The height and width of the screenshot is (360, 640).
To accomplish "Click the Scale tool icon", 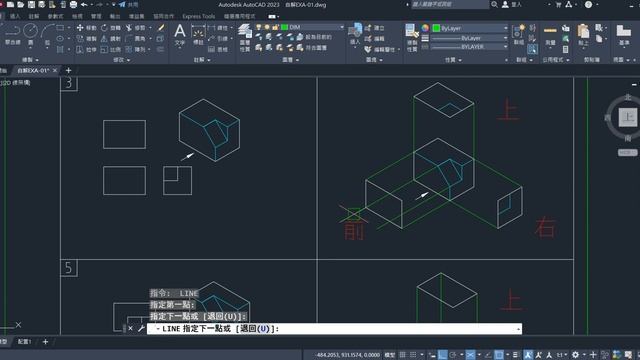I will click(104, 49).
